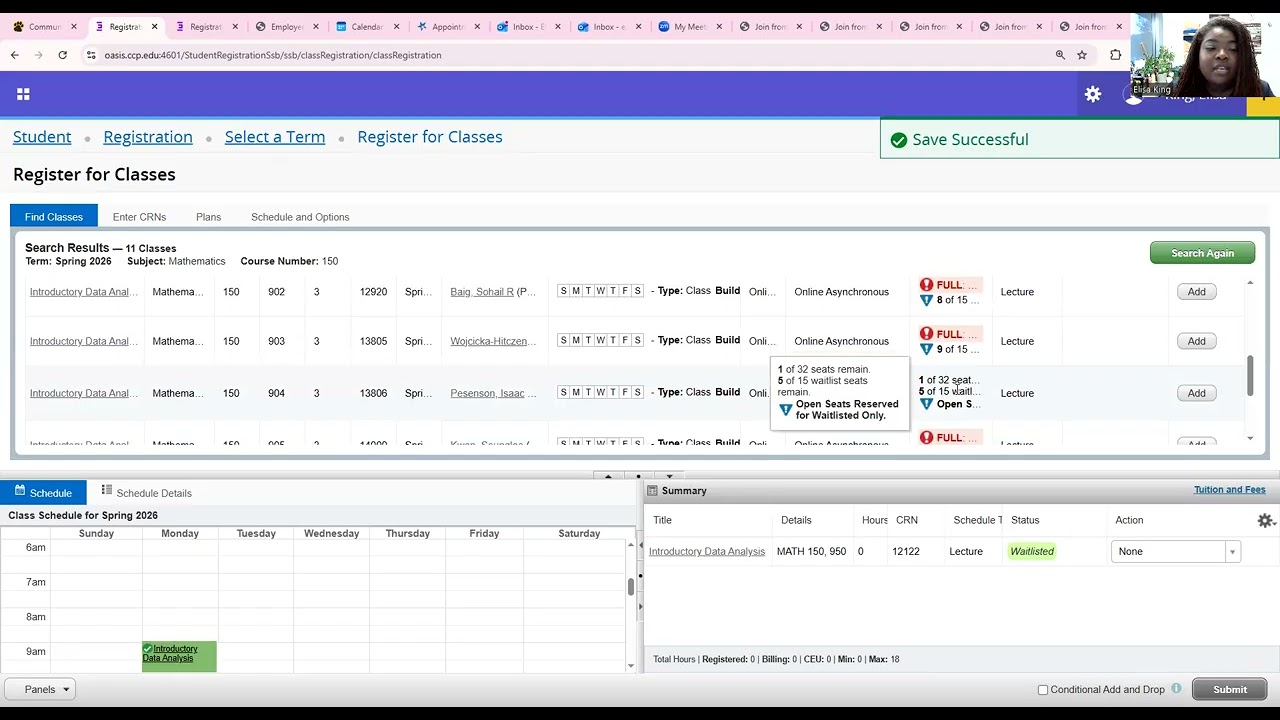The height and width of the screenshot is (720, 1280).
Task: Switch to the Calendar browser tab
Action: pyautogui.click(x=368, y=27)
